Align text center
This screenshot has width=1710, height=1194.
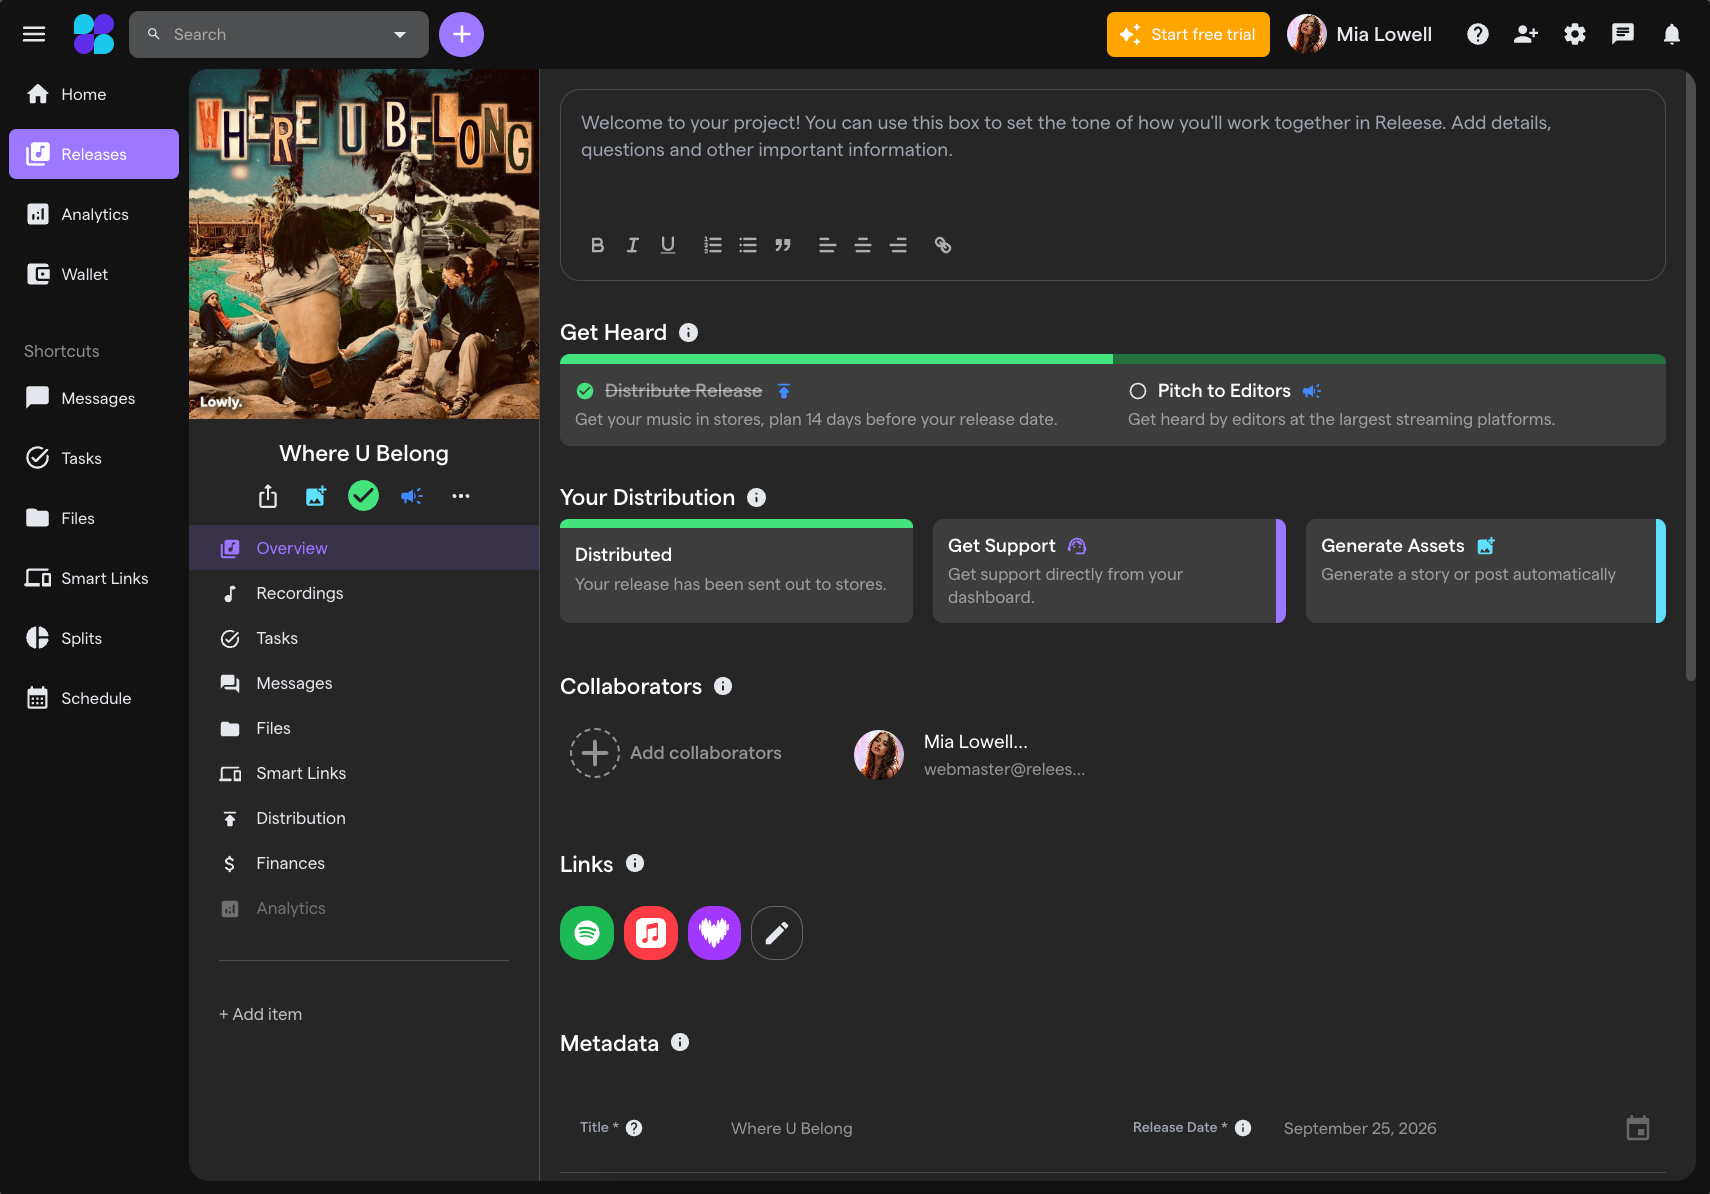click(x=863, y=245)
